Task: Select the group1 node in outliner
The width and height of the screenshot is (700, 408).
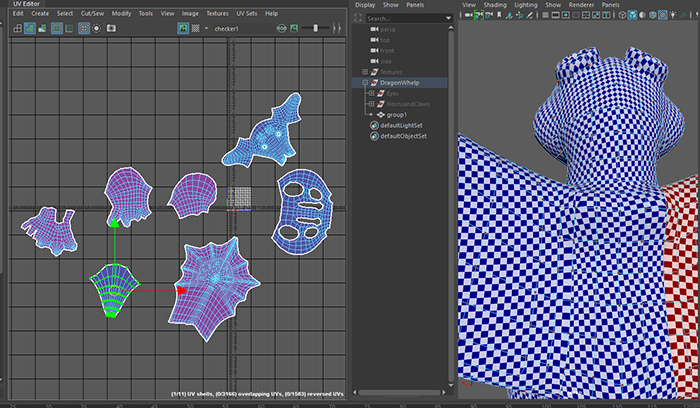Action: click(399, 114)
